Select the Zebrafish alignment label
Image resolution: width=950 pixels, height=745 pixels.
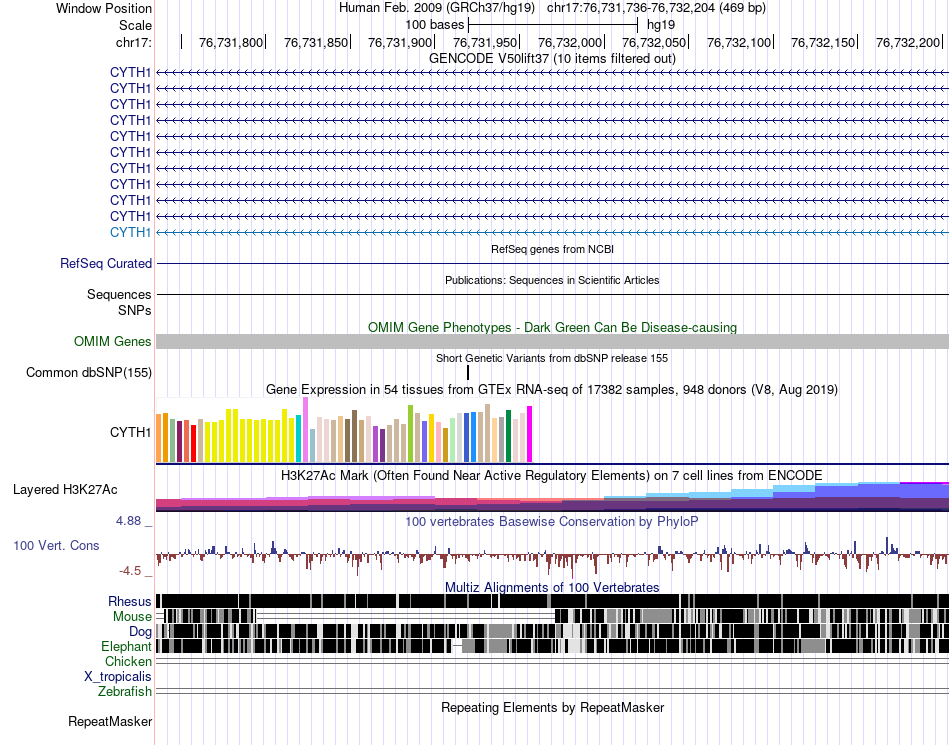125,692
